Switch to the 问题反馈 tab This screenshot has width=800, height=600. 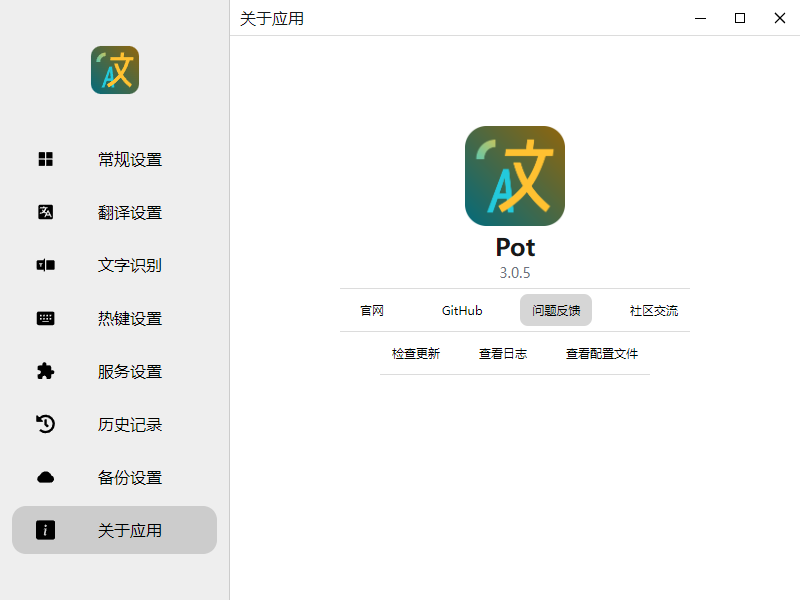coord(555,310)
